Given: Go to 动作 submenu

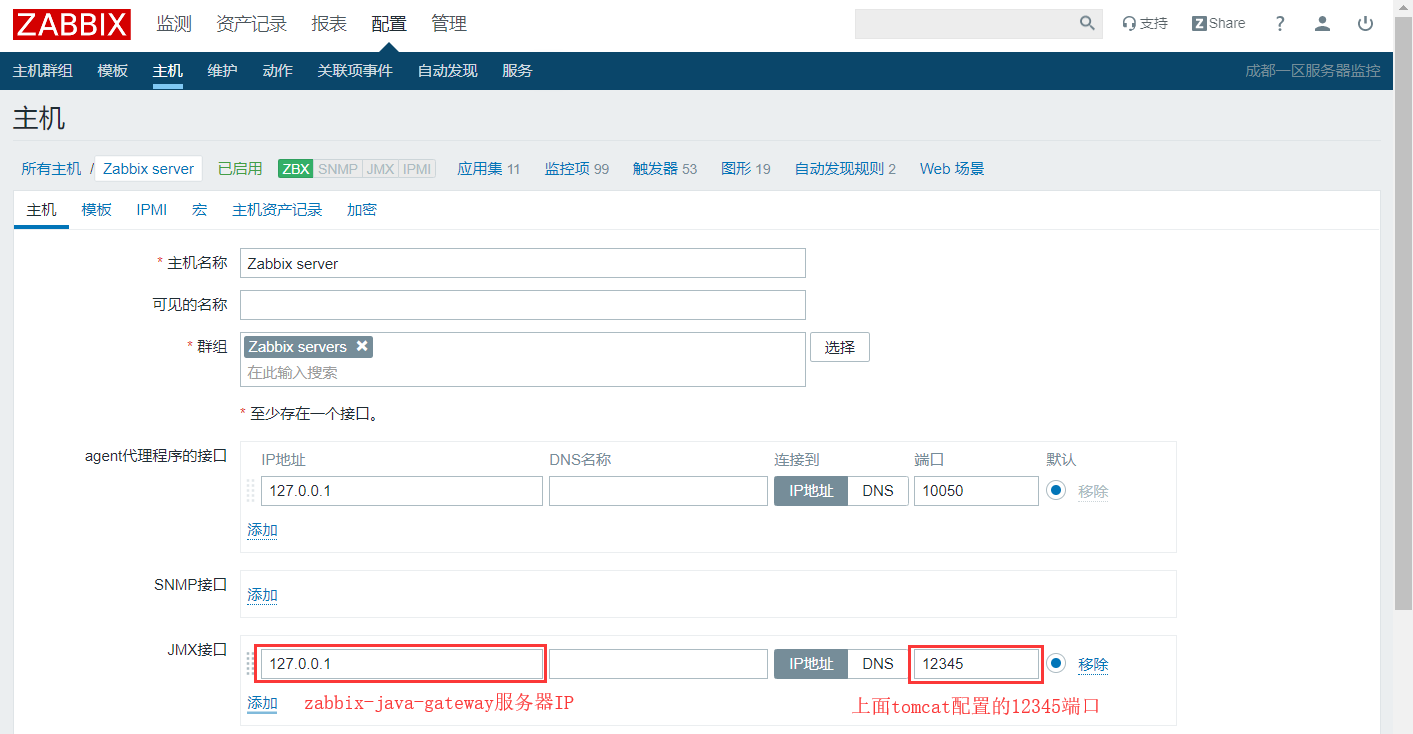Looking at the screenshot, I should pos(278,71).
